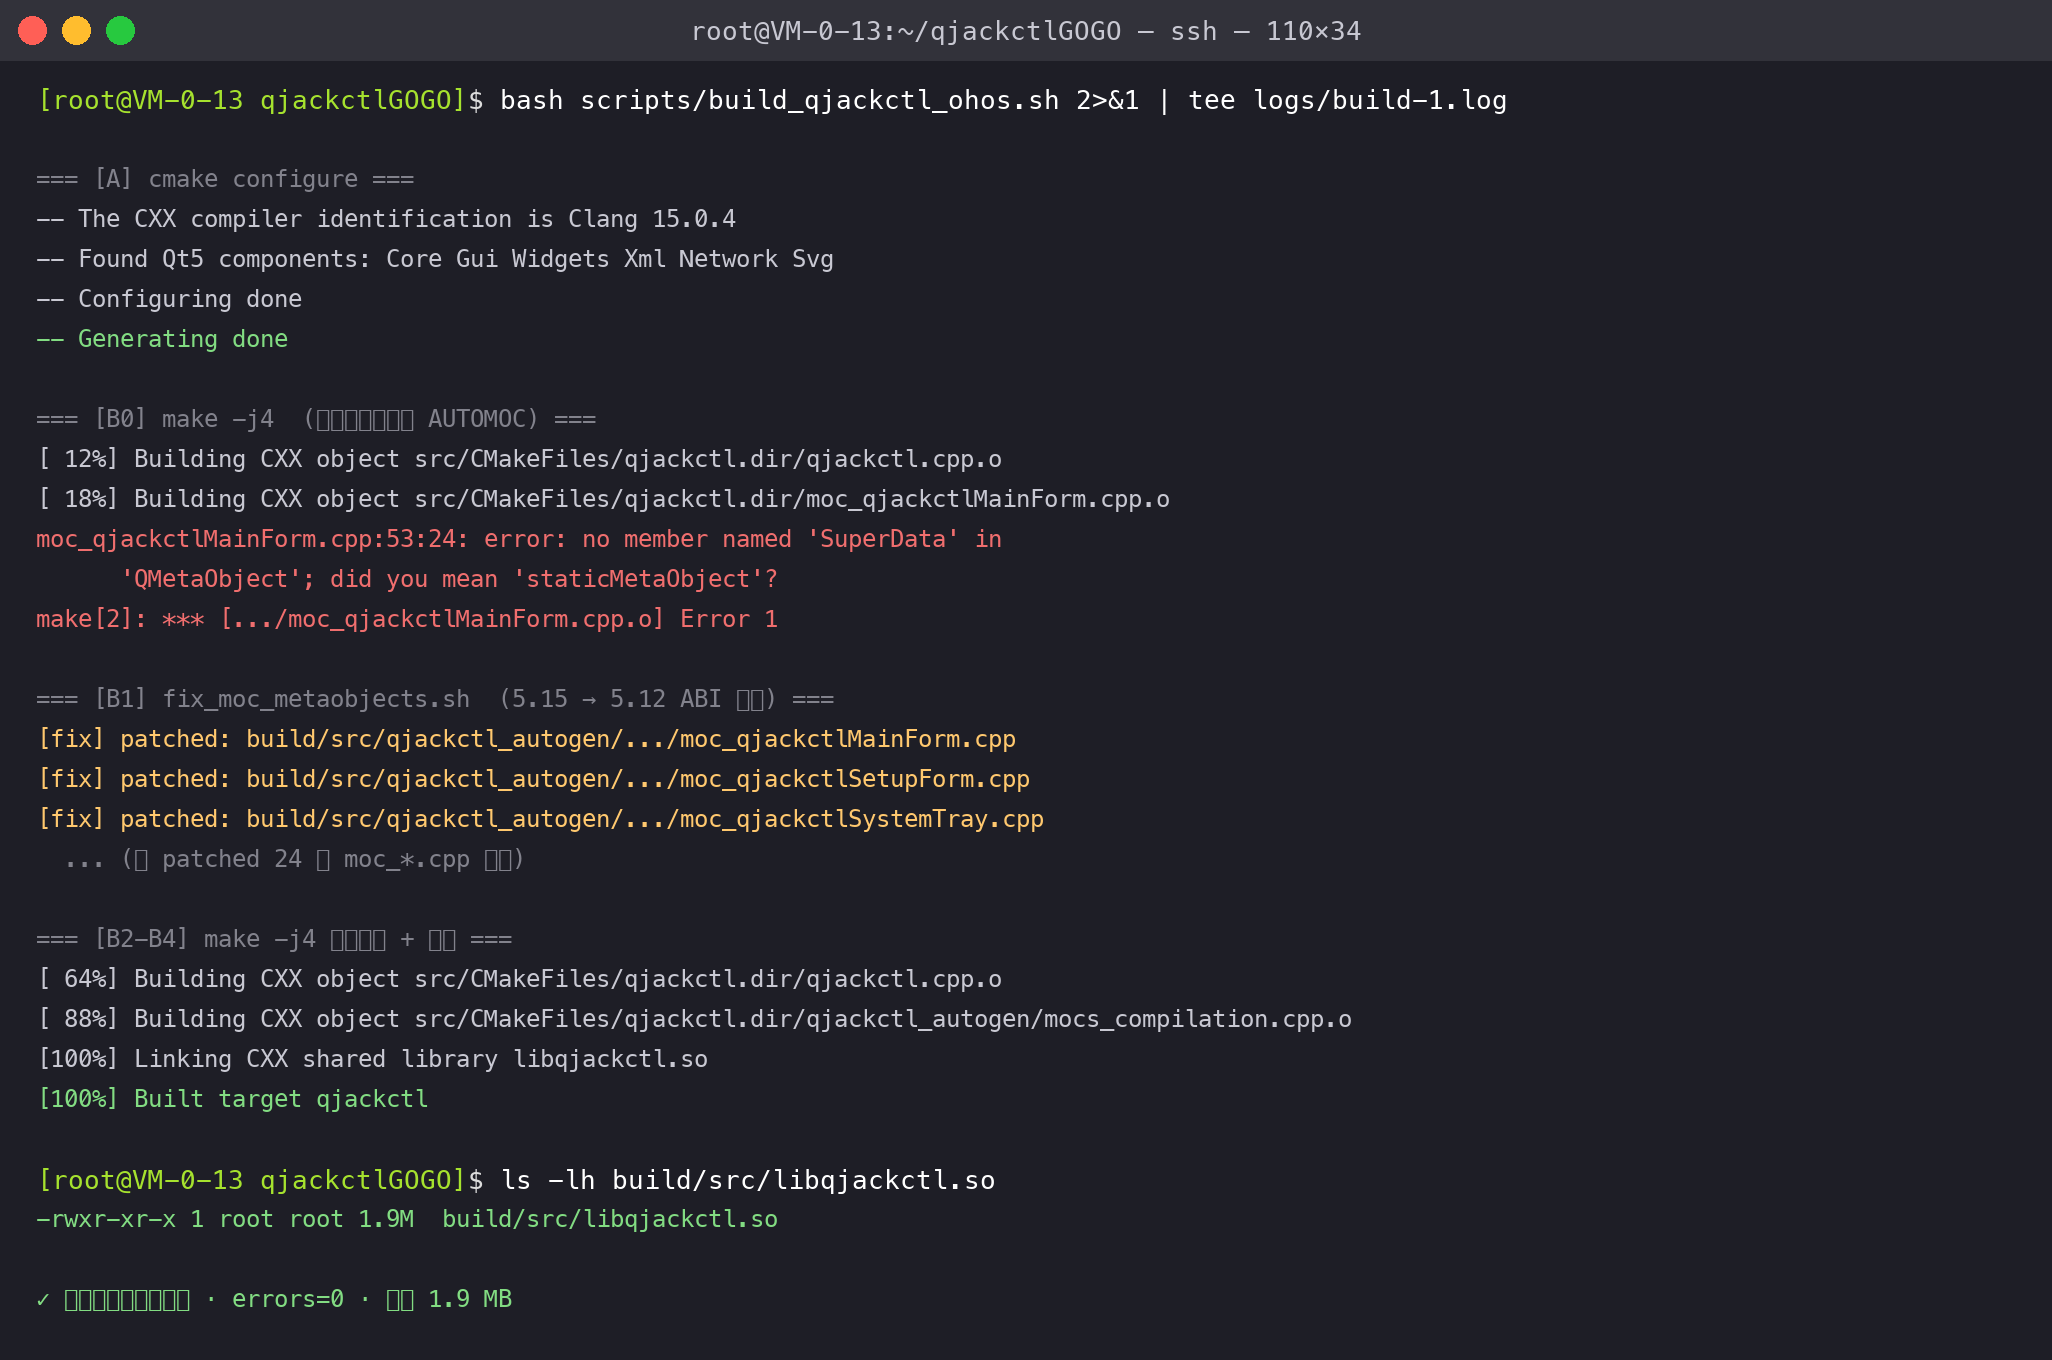Click 'tee logs/build-1.log' in the command

[1347, 100]
